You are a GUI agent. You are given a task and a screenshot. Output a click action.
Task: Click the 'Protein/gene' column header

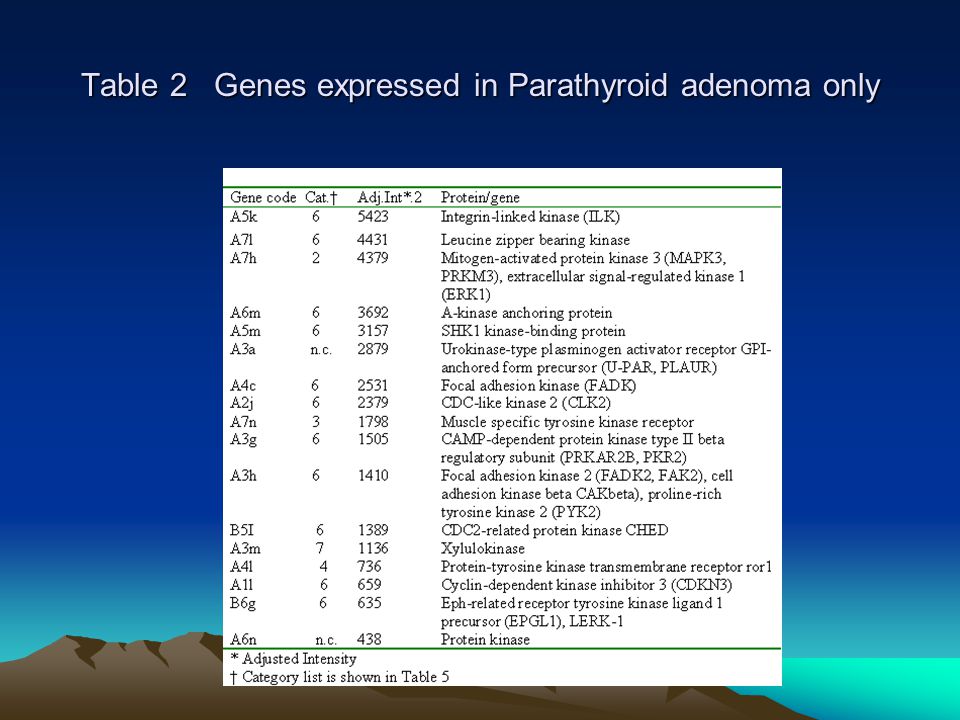click(x=480, y=198)
